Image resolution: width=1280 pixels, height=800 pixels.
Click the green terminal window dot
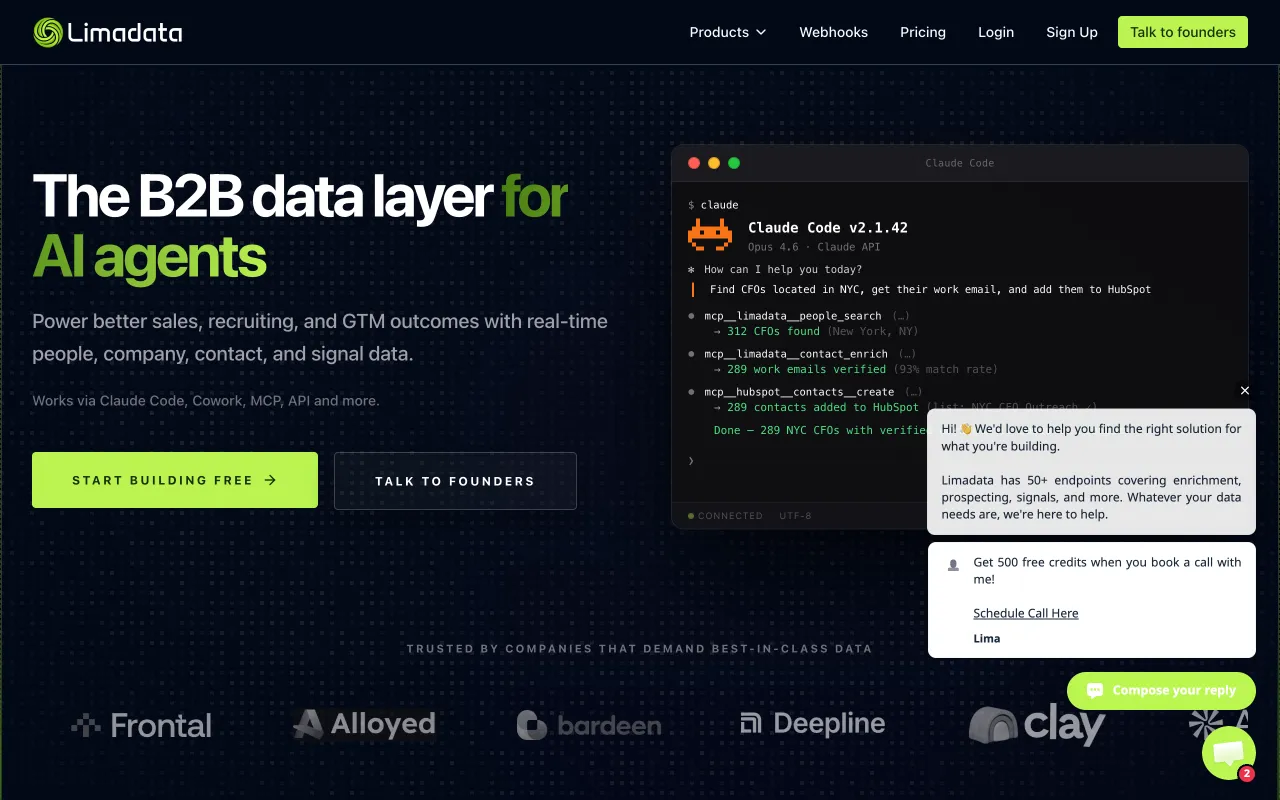(734, 163)
